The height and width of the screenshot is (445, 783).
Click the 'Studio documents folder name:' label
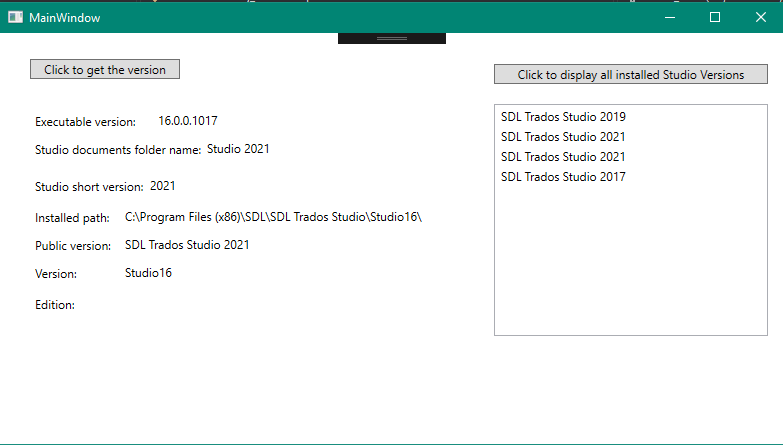tap(118, 150)
